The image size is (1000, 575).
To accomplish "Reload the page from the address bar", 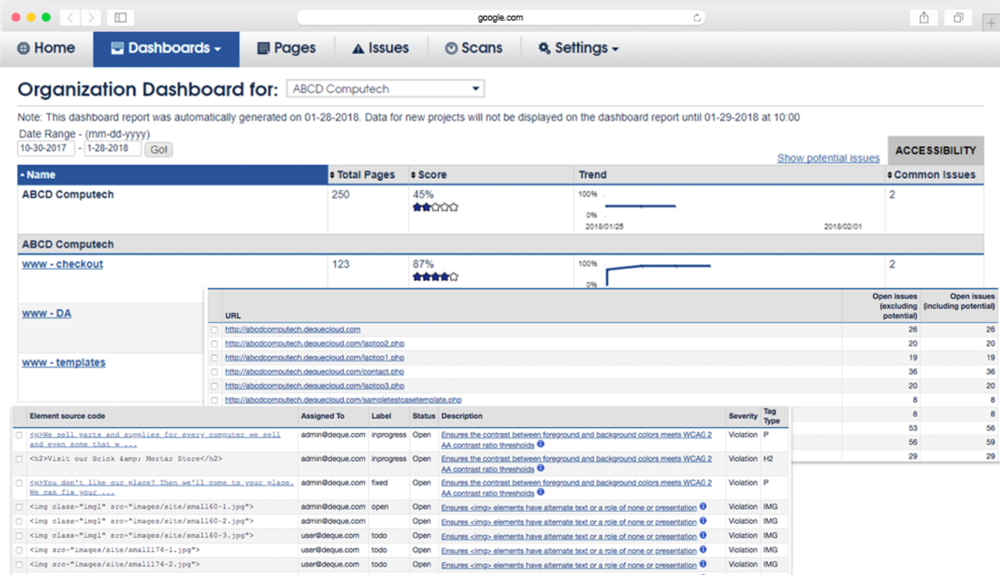I will tap(697, 18).
